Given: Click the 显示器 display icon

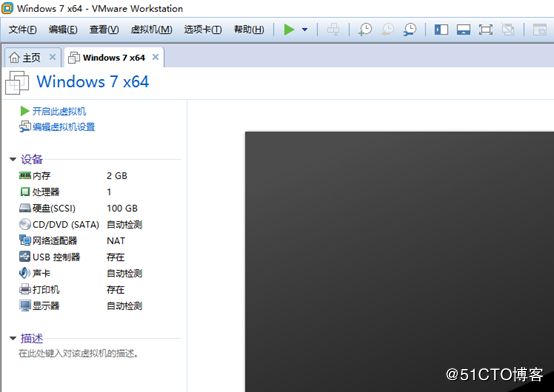Looking at the screenshot, I should [25, 305].
